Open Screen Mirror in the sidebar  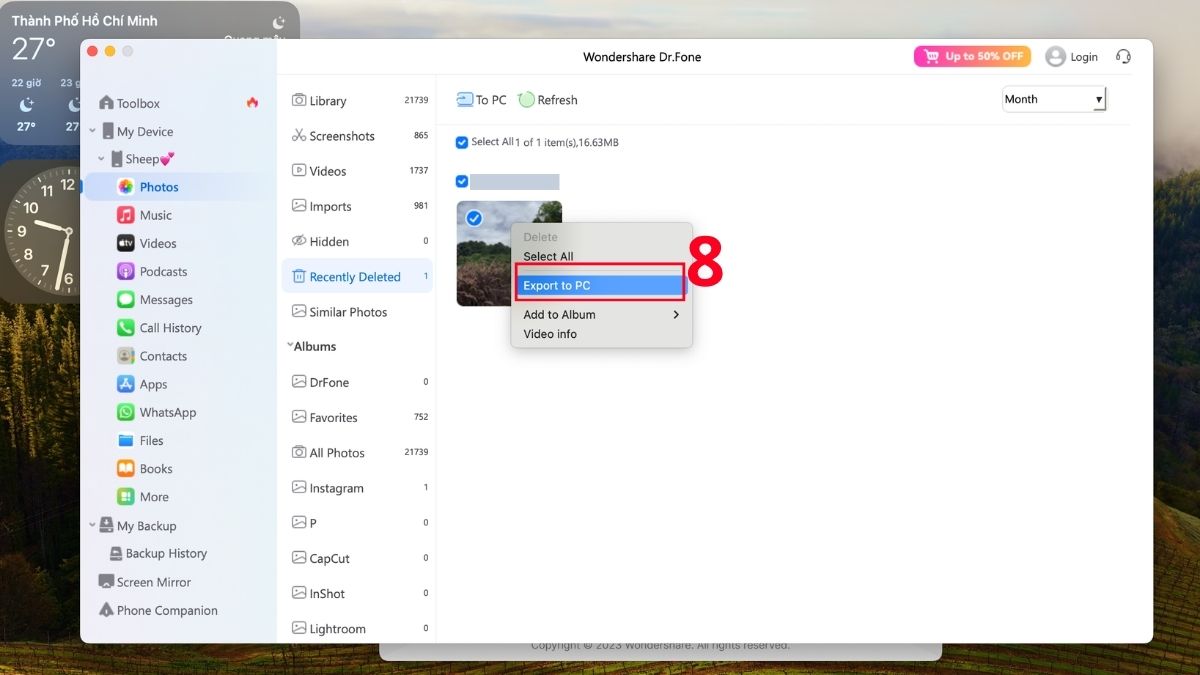click(144, 581)
